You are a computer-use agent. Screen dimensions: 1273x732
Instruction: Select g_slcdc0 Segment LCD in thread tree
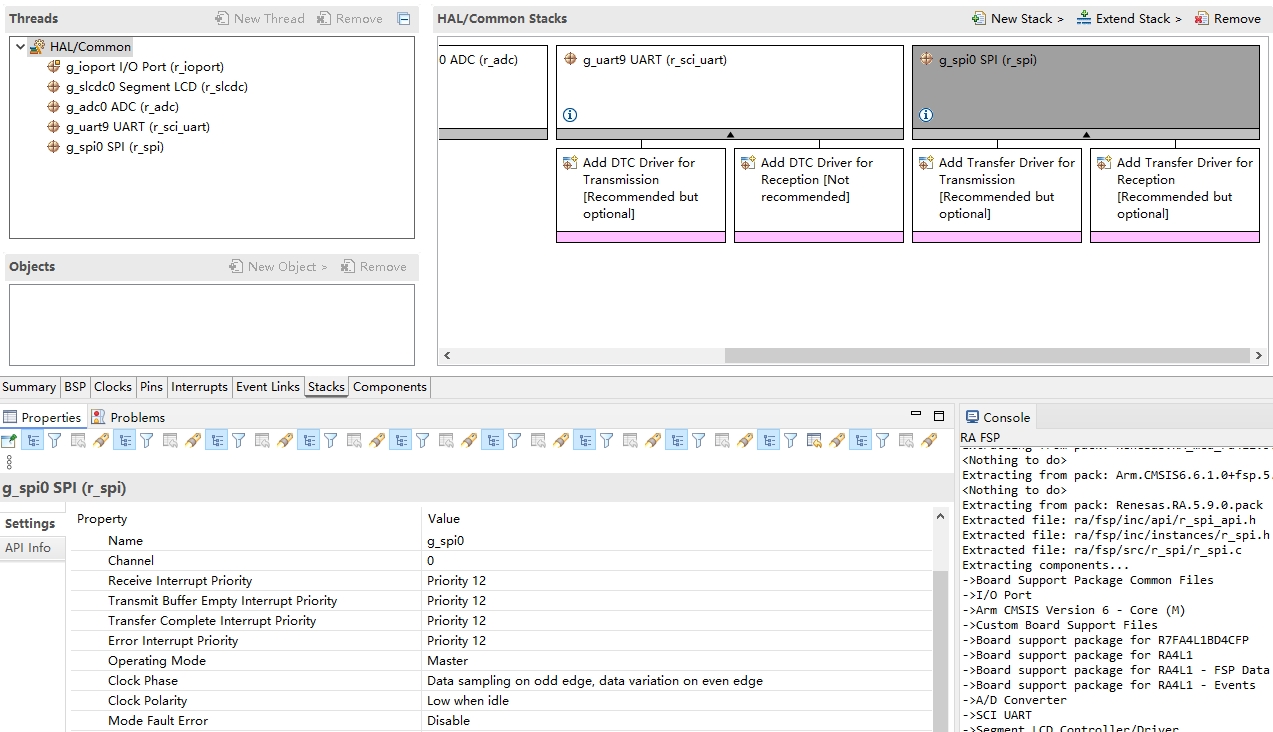pyautogui.click(x=147, y=87)
